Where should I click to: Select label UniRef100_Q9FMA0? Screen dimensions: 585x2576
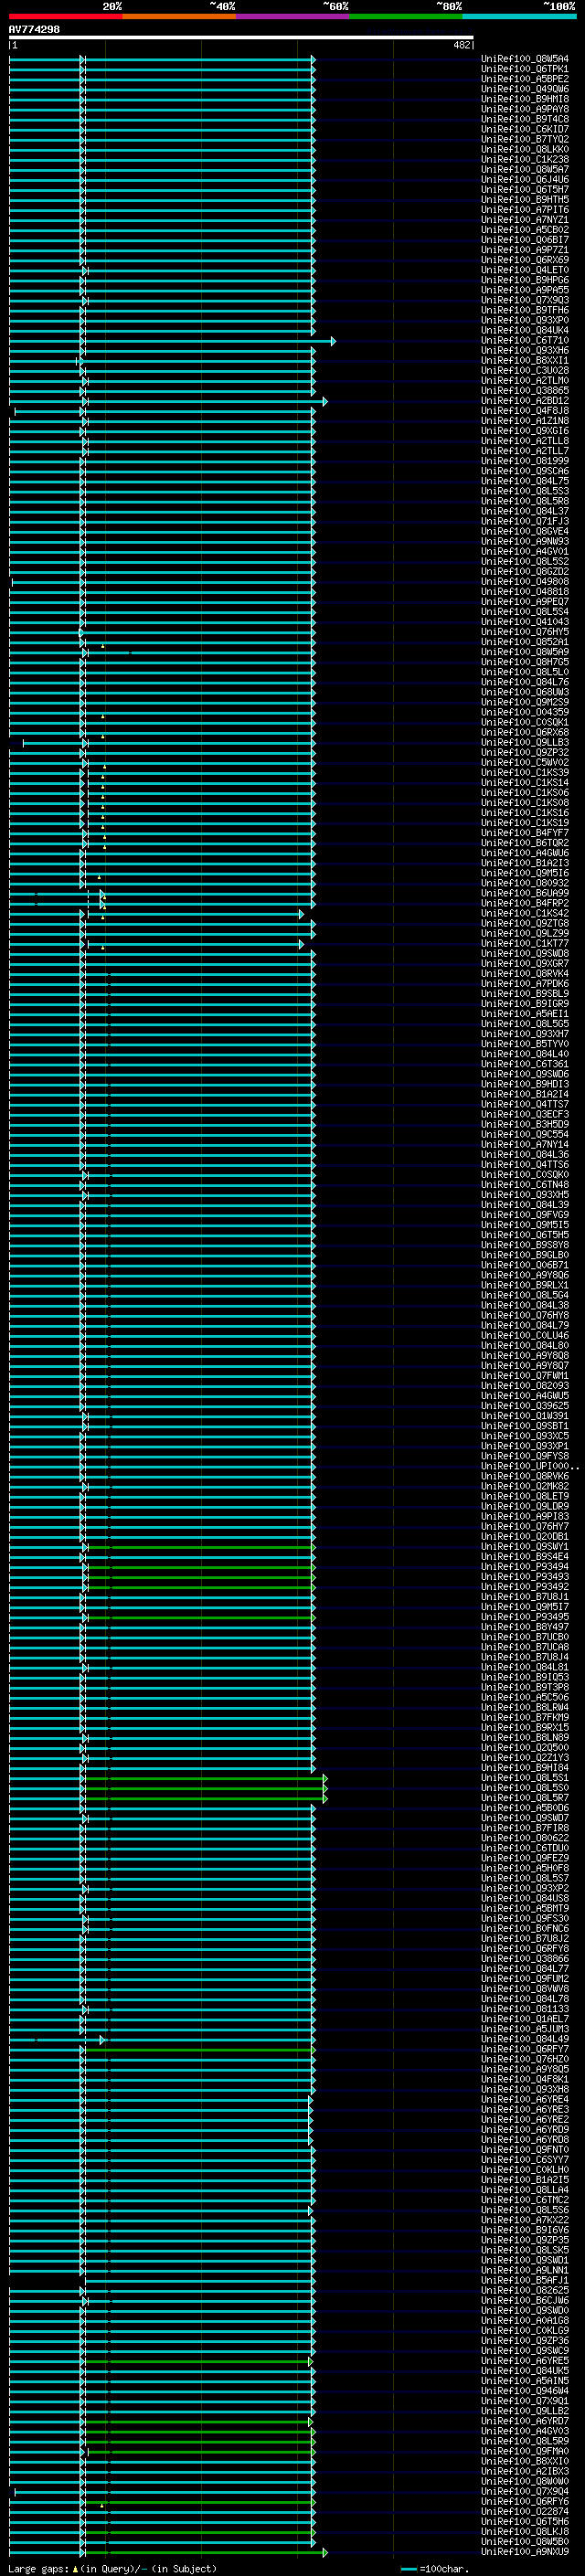525,2452
